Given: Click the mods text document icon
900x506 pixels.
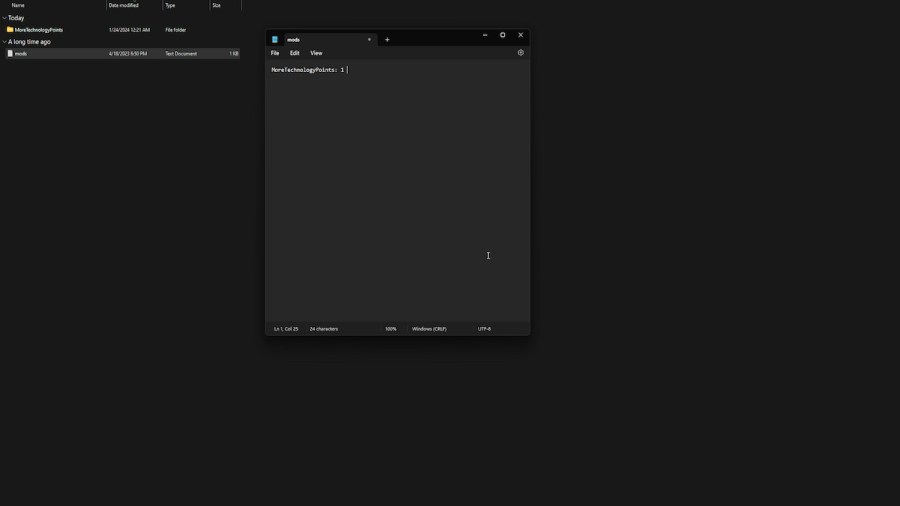Looking at the screenshot, I should tap(10, 54).
